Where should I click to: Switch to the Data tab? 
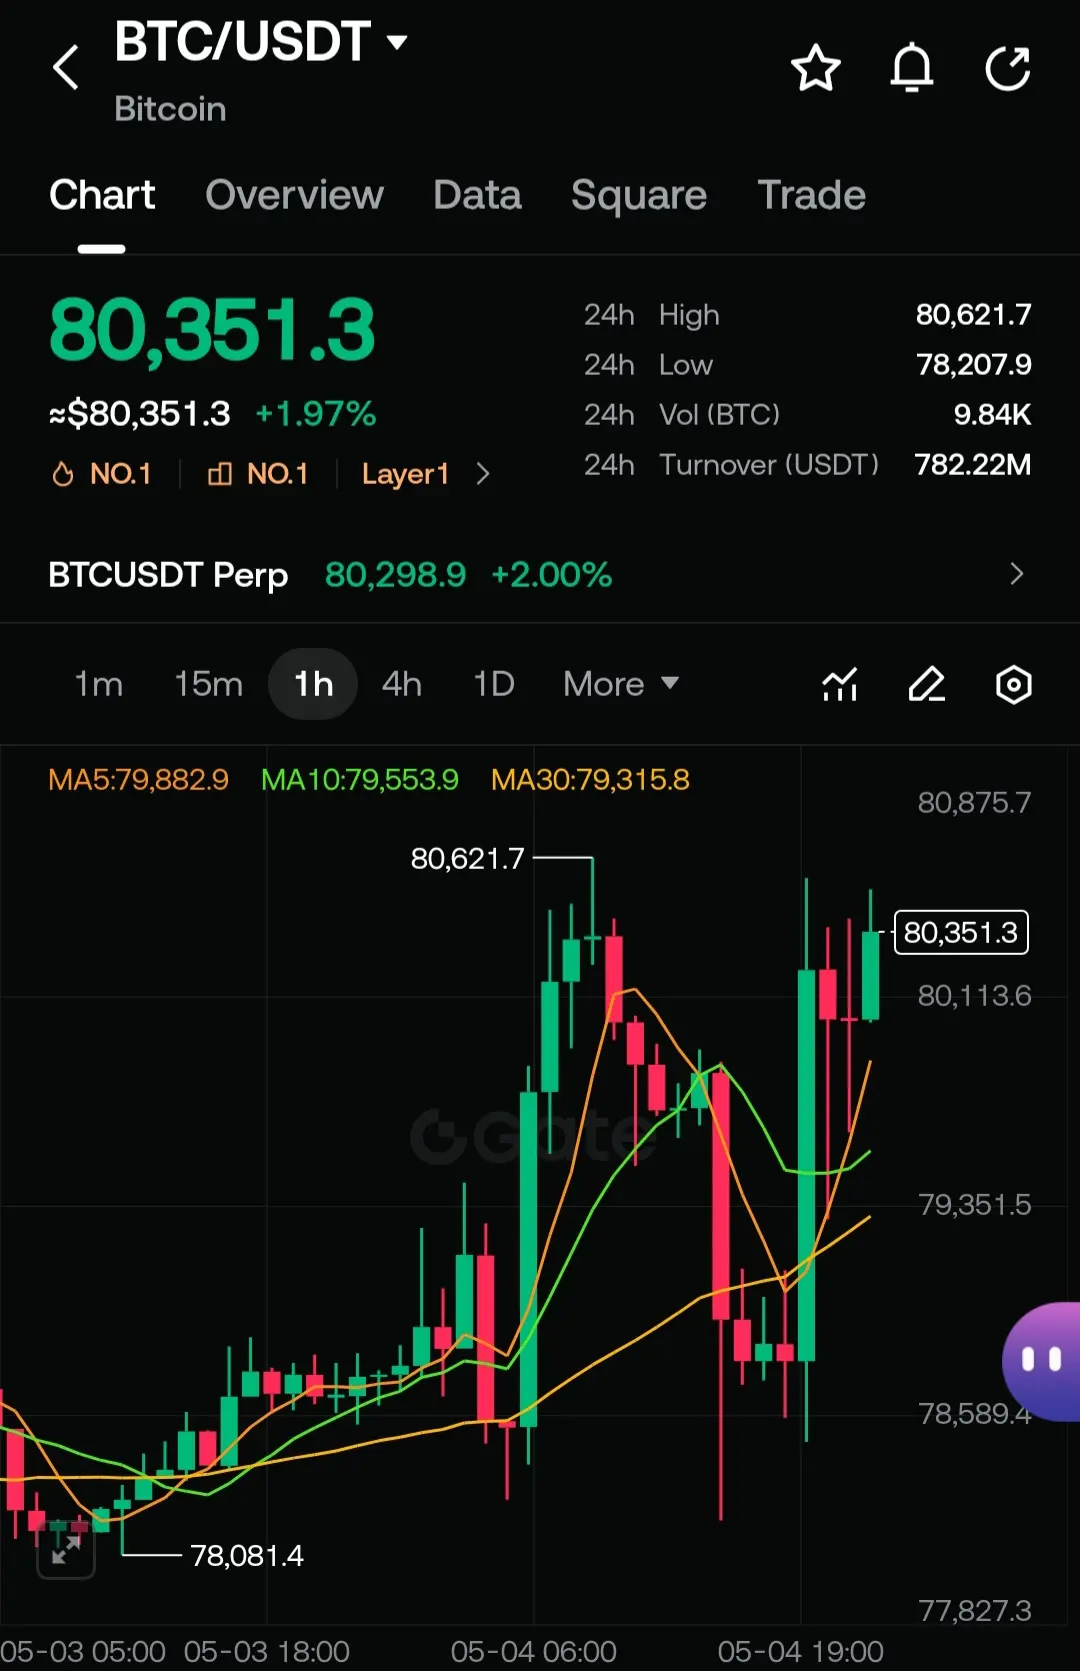(477, 195)
